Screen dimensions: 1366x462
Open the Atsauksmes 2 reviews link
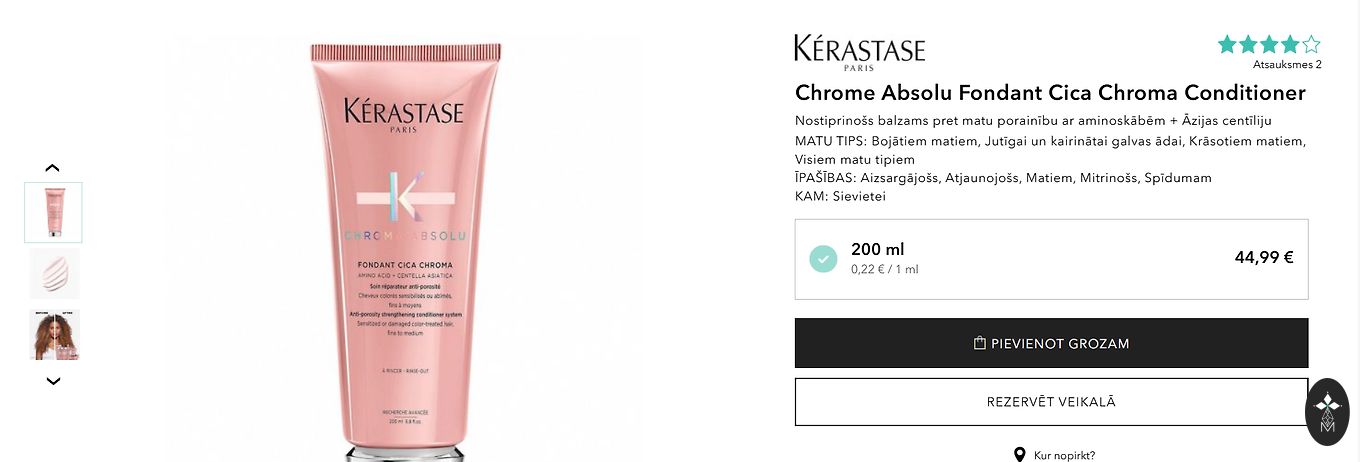(x=1287, y=64)
